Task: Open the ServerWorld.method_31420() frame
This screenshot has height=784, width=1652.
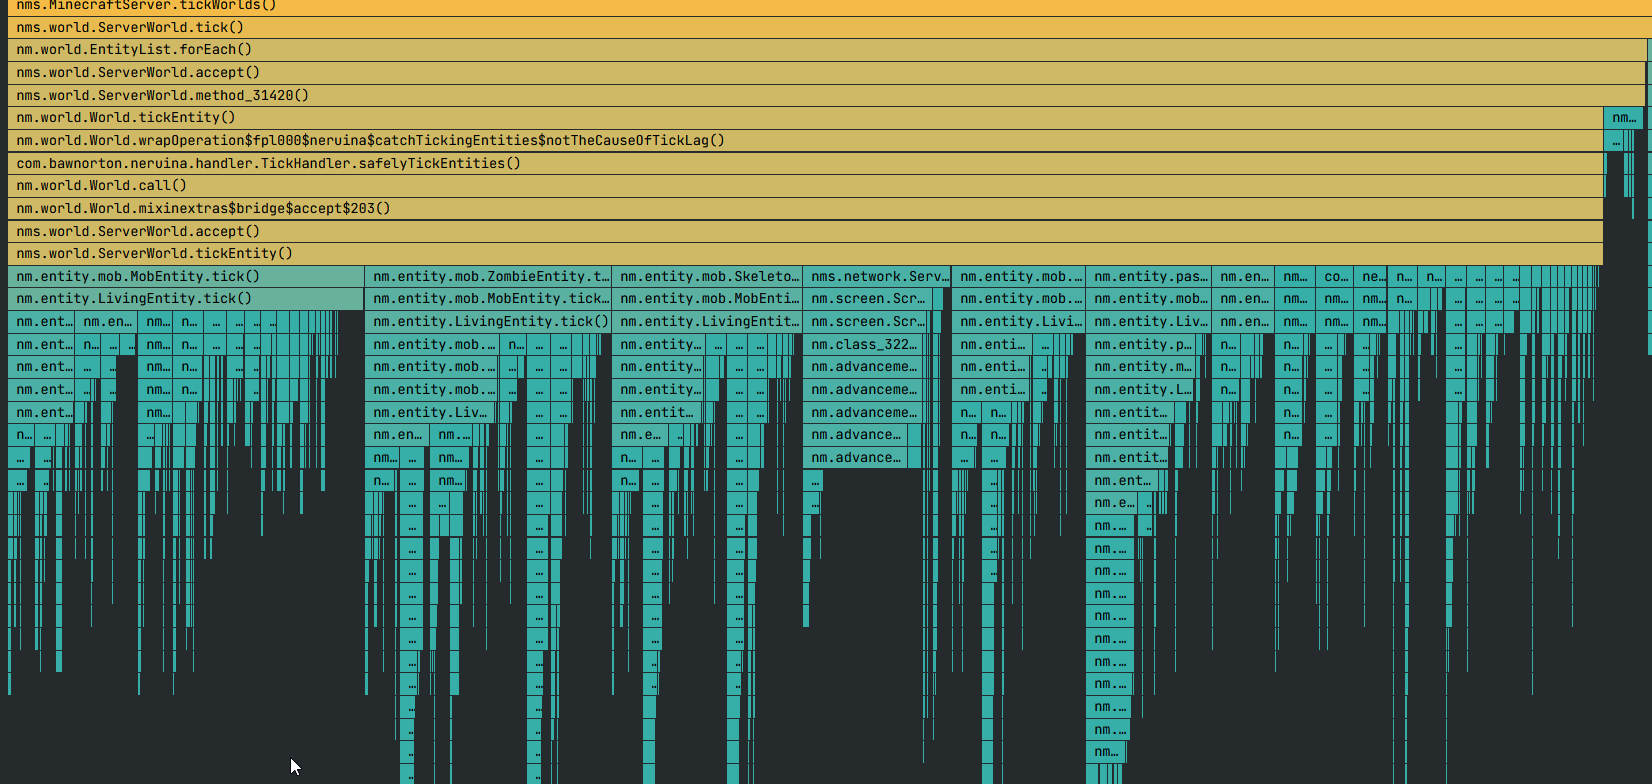Action: 827,95
